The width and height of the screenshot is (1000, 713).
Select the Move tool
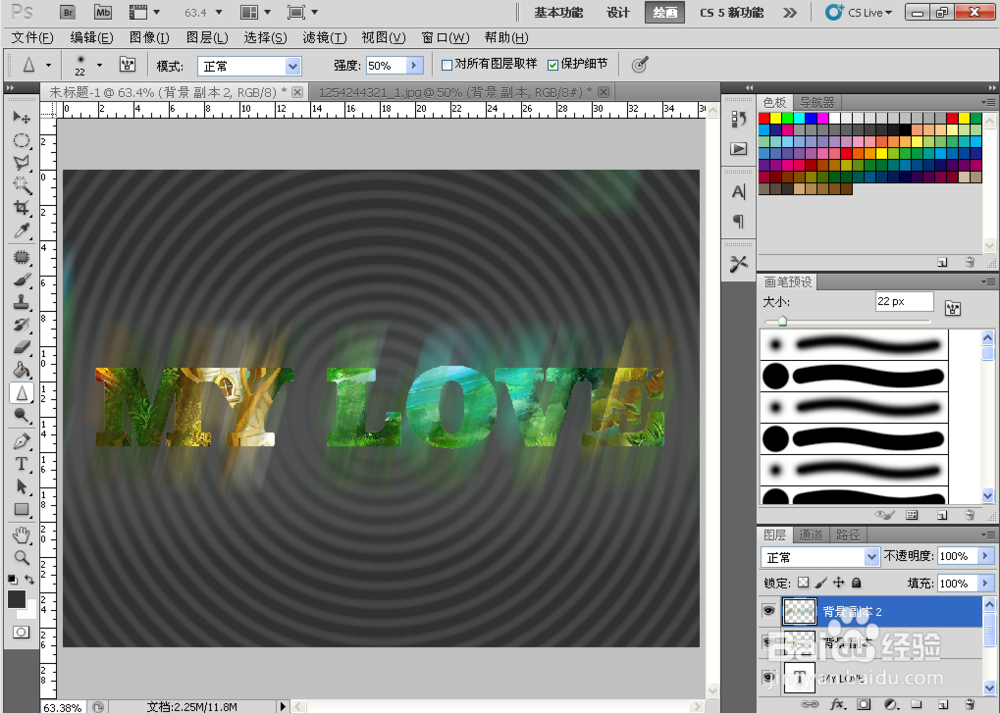pyautogui.click(x=22, y=116)
